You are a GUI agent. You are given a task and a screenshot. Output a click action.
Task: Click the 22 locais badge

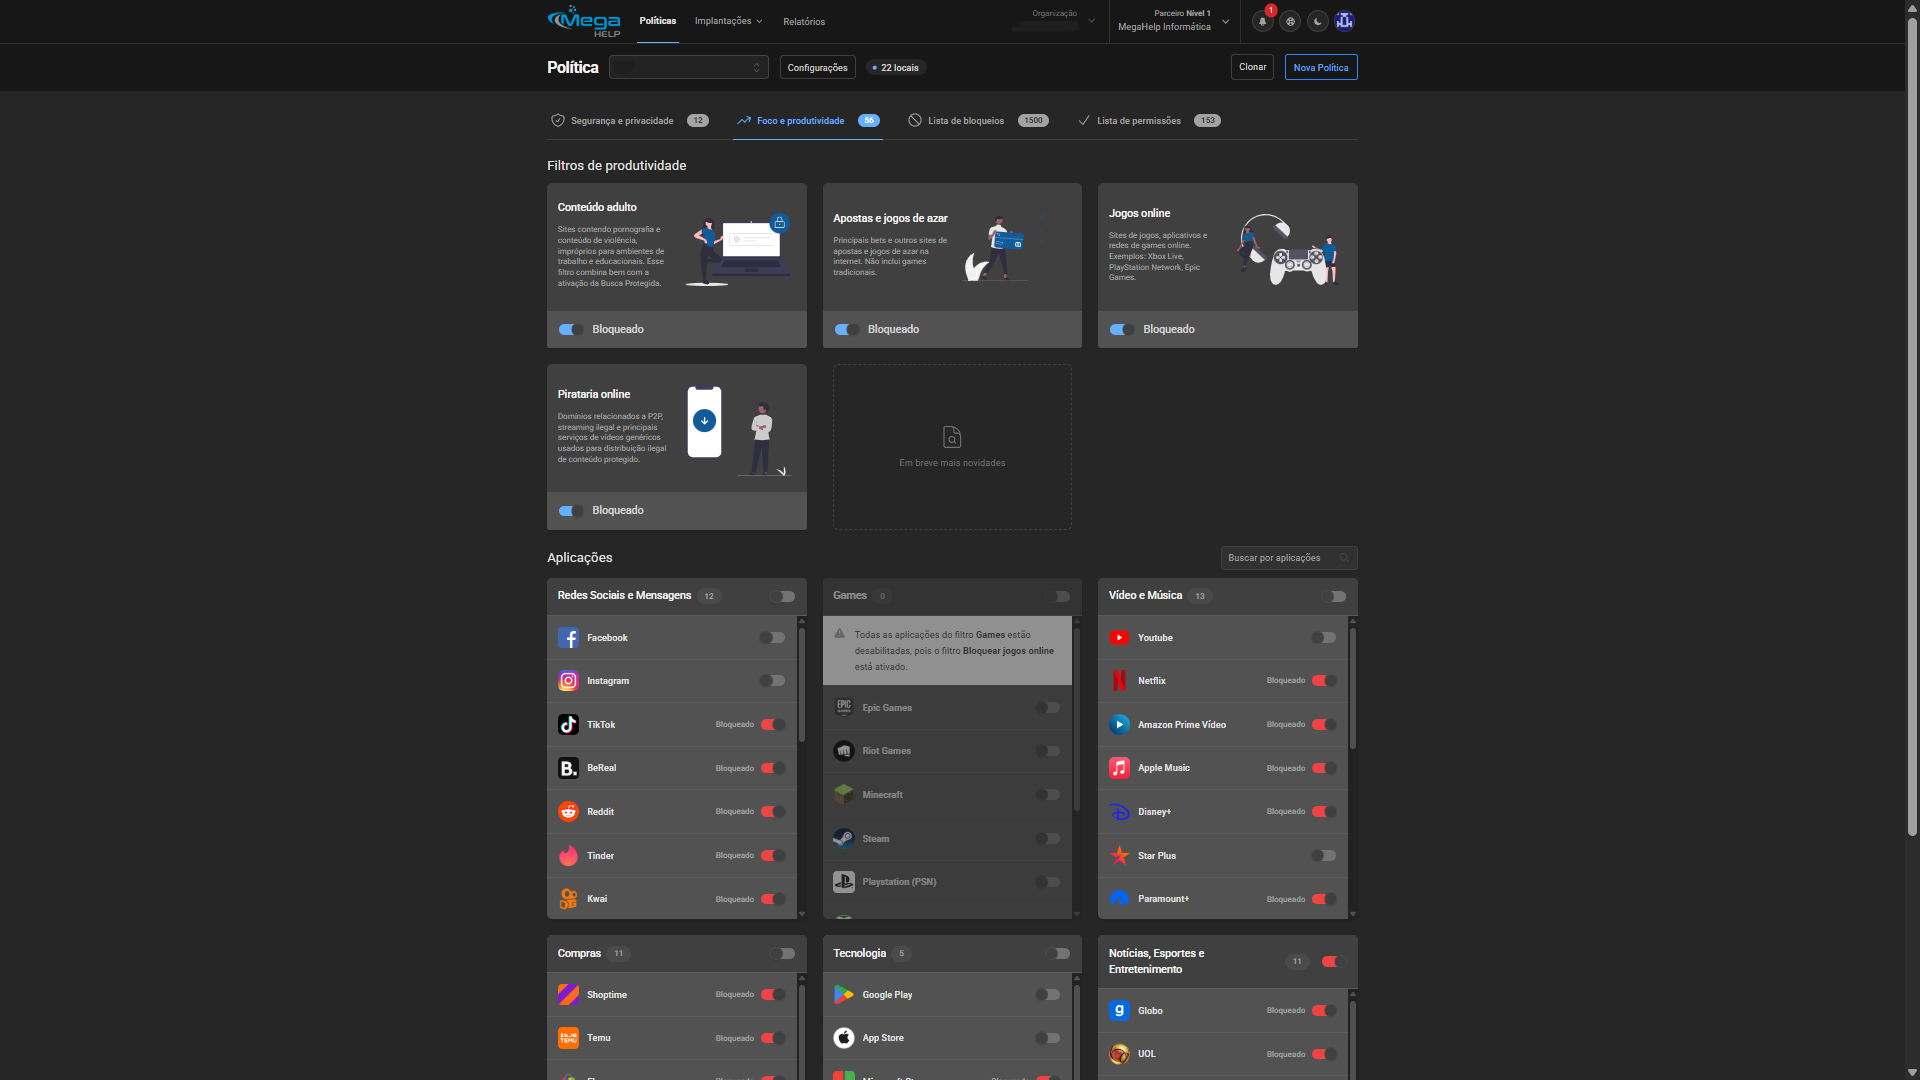coord(896,68)
